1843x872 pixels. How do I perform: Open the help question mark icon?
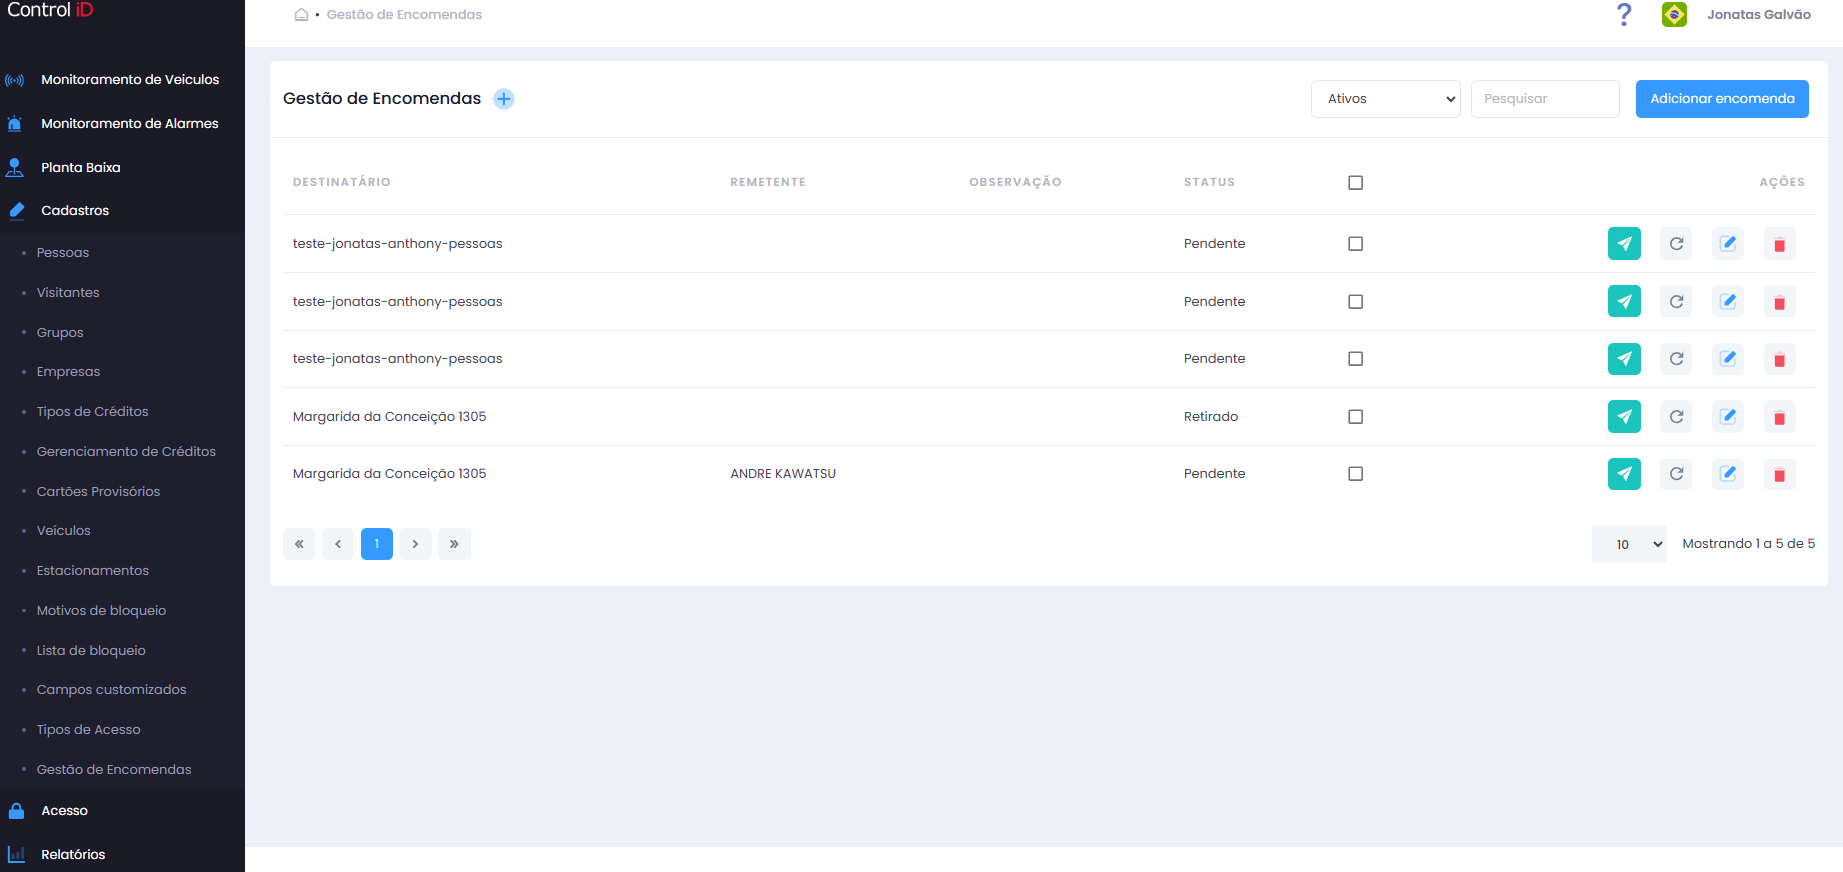point(1624,15)
